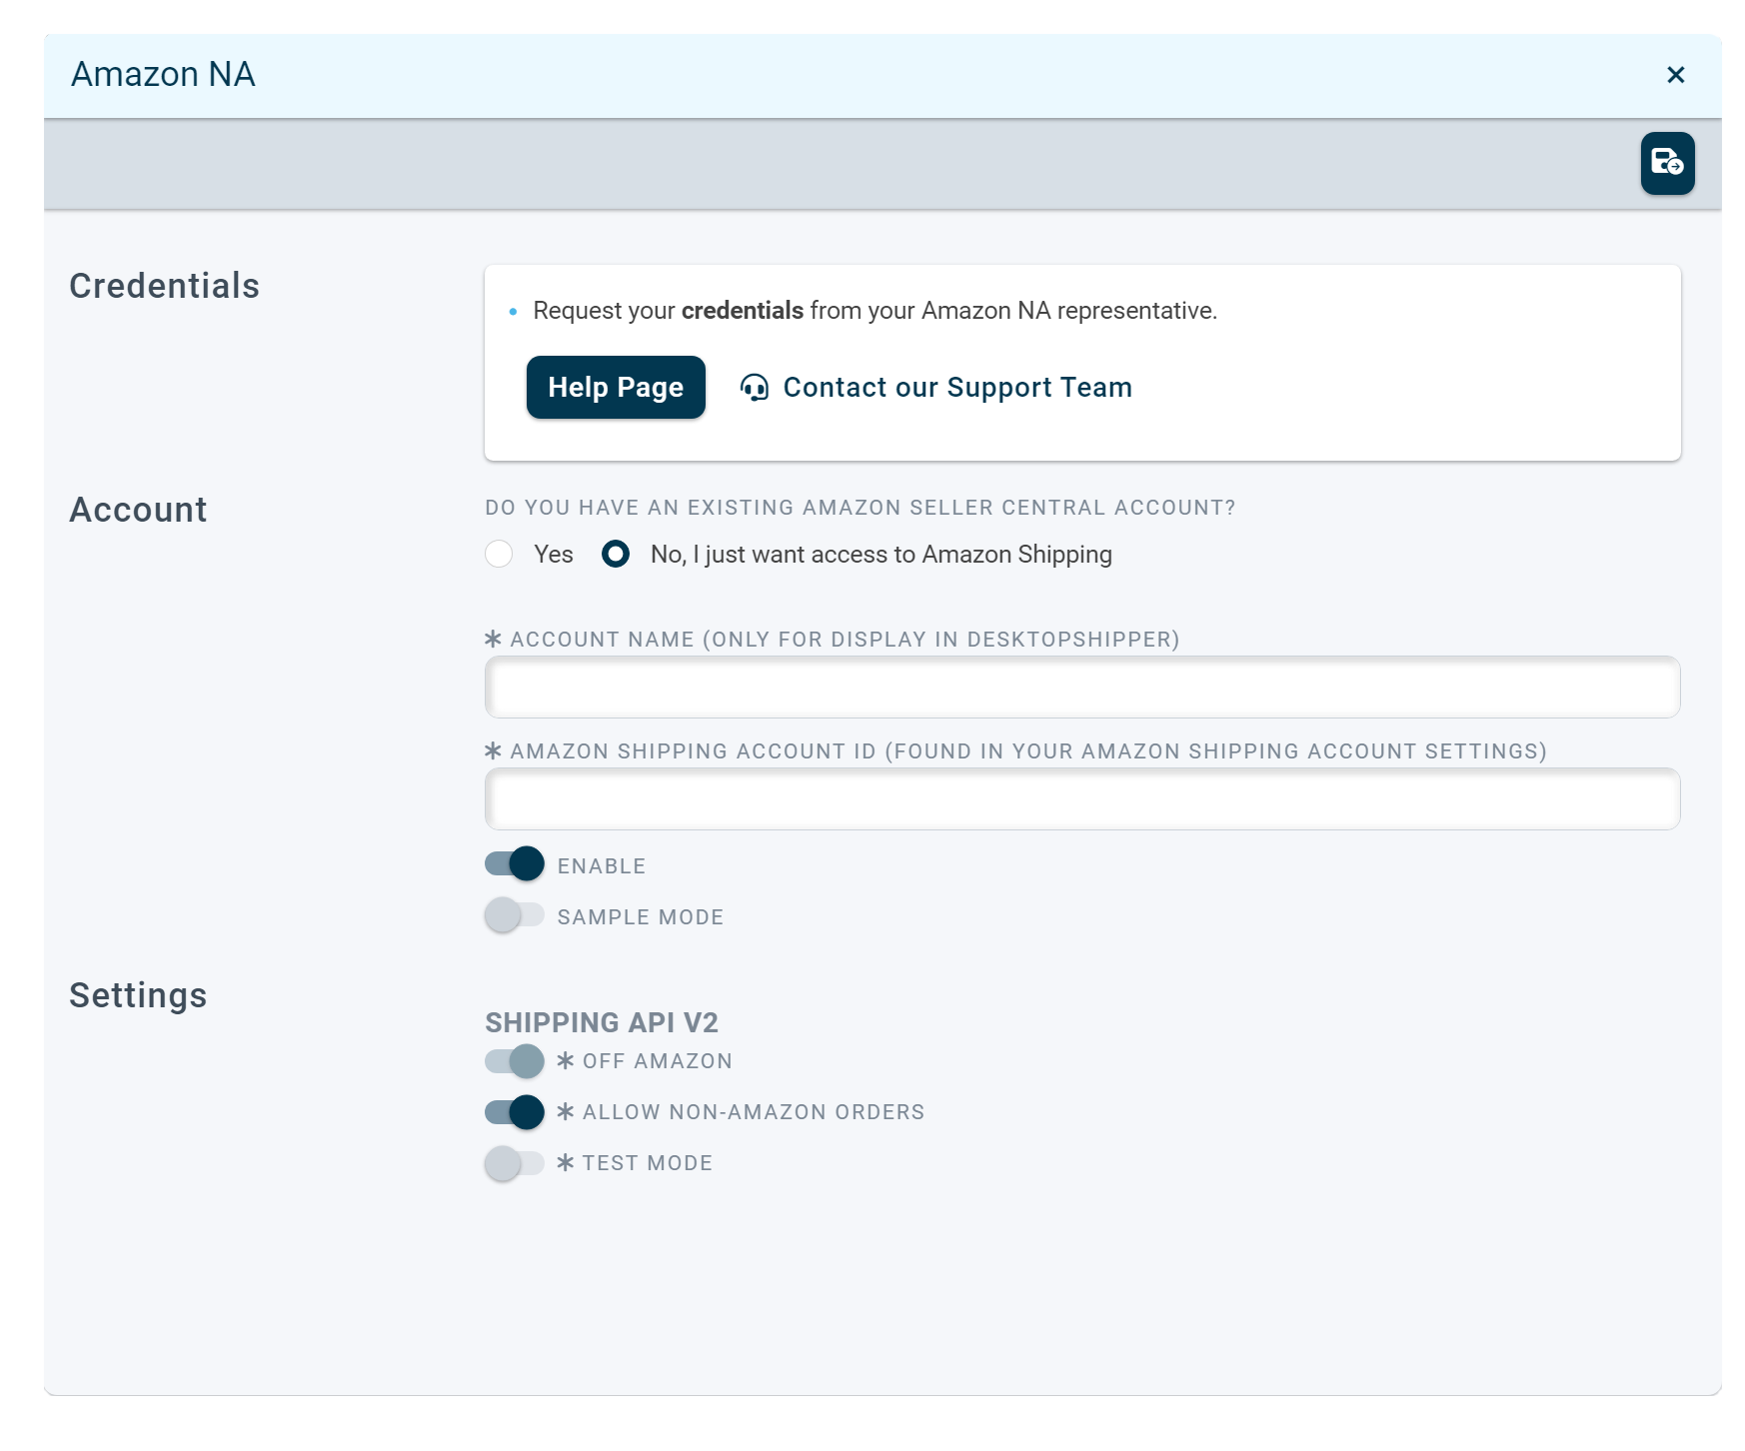Close the Amazon NA dialog
The height and width of the screenshot is (1451, 1745).
coord(1676,75)
